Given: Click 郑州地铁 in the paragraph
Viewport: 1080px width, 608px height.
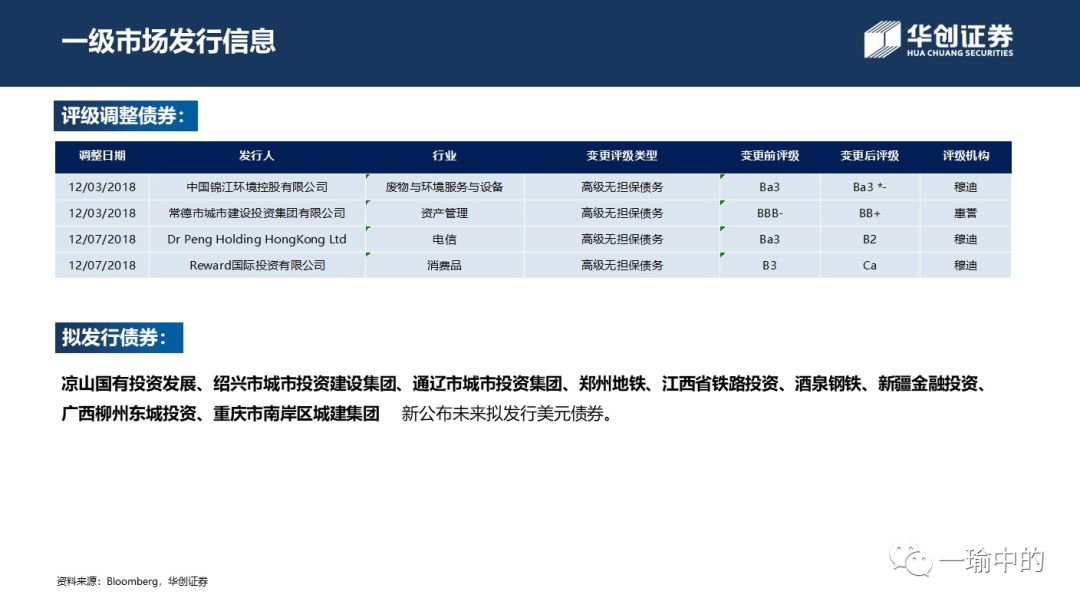Looking at the screenshot, I should [612, 384].
